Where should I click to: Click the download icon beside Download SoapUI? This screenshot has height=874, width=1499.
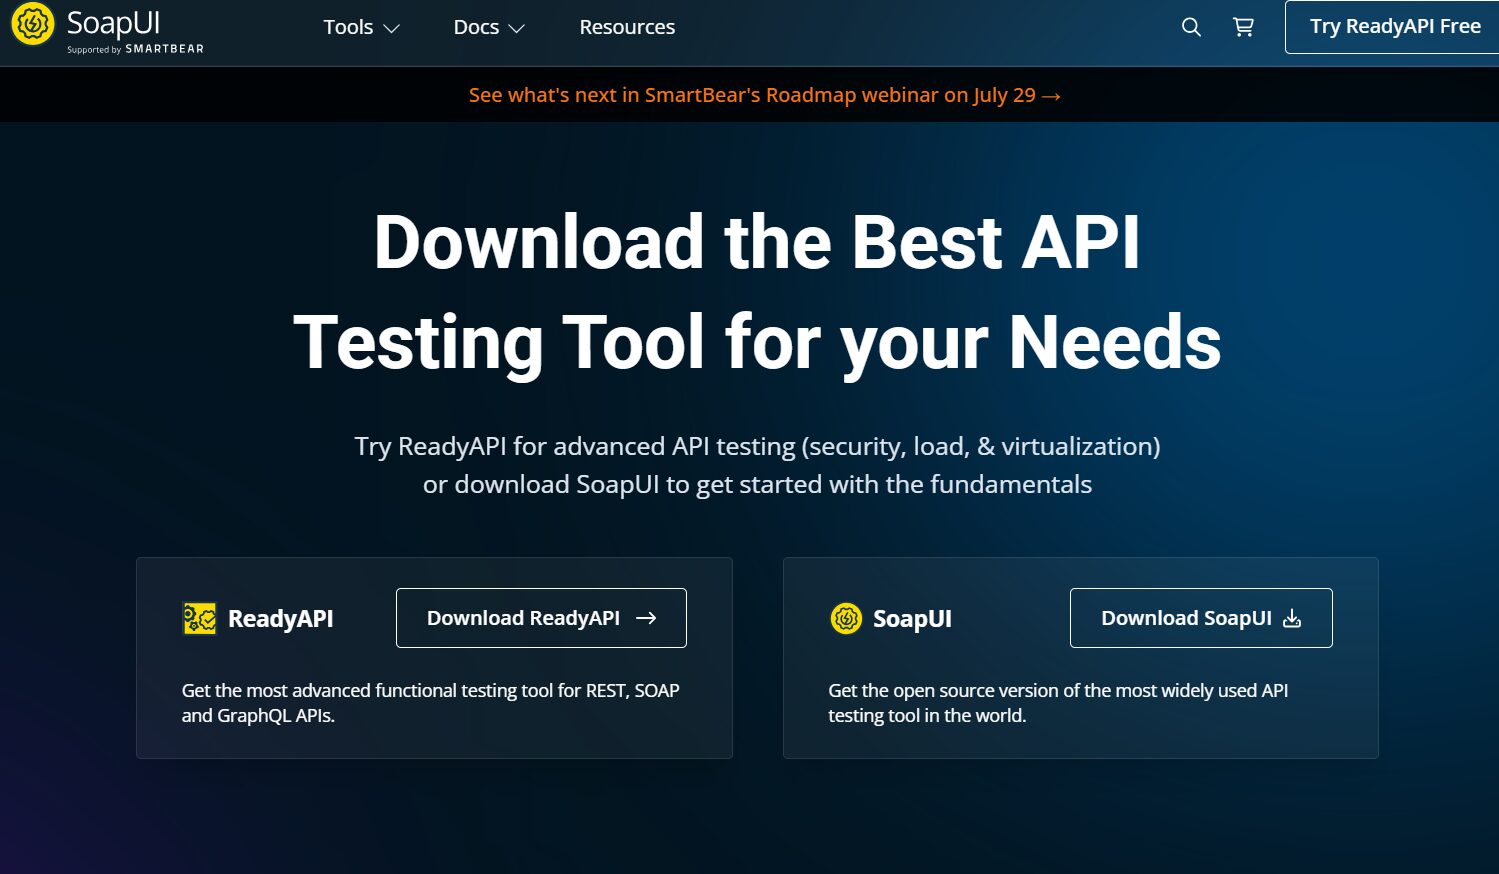coord(1292,618)
